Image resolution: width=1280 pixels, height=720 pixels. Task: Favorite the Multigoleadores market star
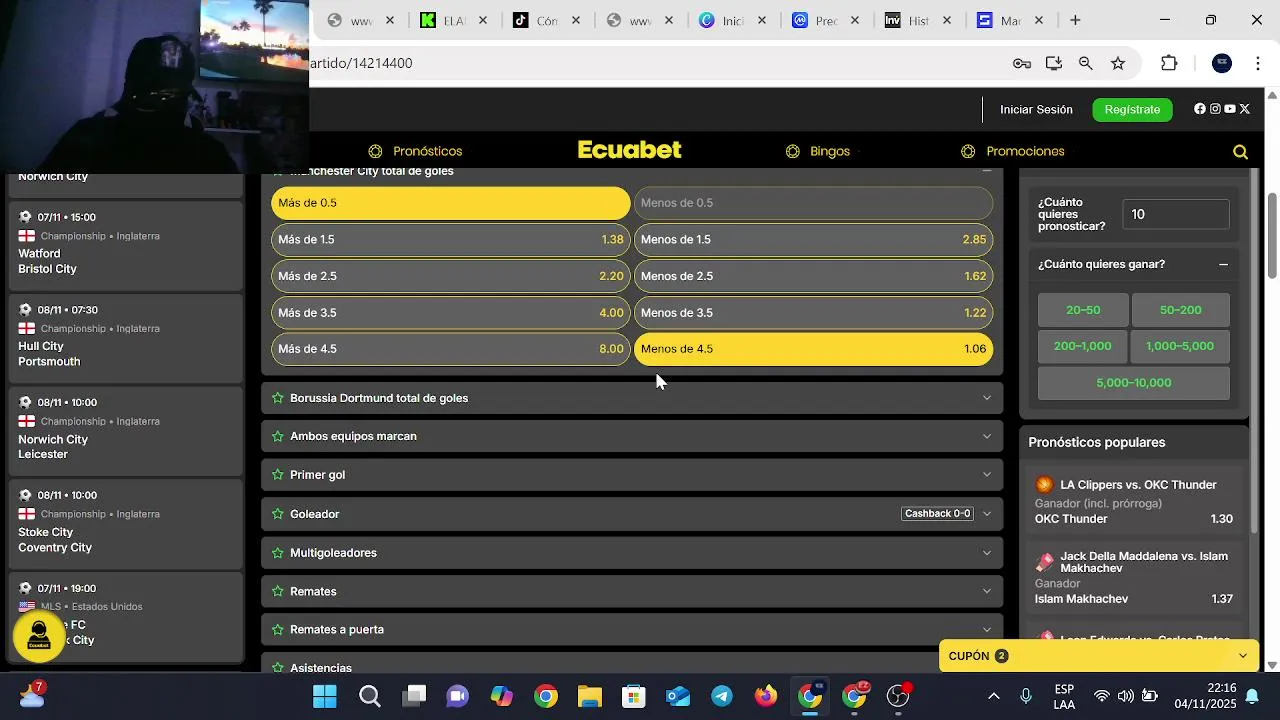click(x=278, y=553)
